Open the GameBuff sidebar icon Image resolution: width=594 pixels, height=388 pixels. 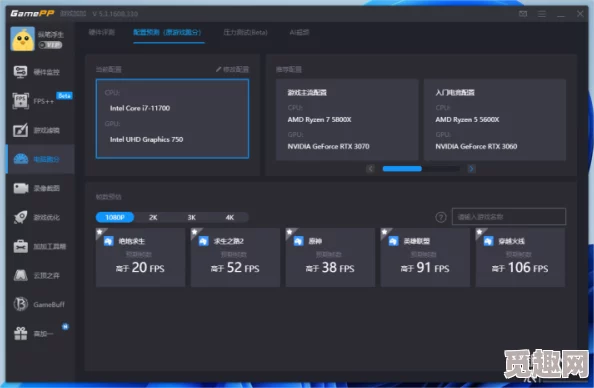pos(20,304)
